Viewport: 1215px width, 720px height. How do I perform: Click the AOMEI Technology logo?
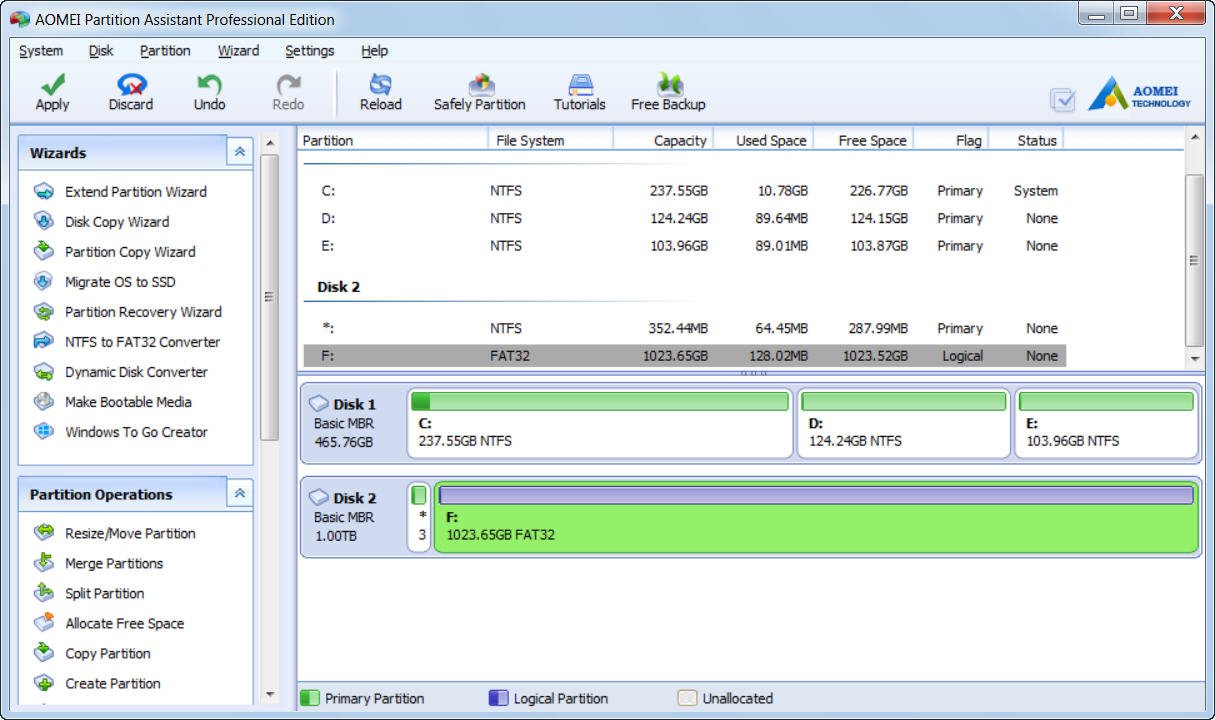coord(1140,93)
